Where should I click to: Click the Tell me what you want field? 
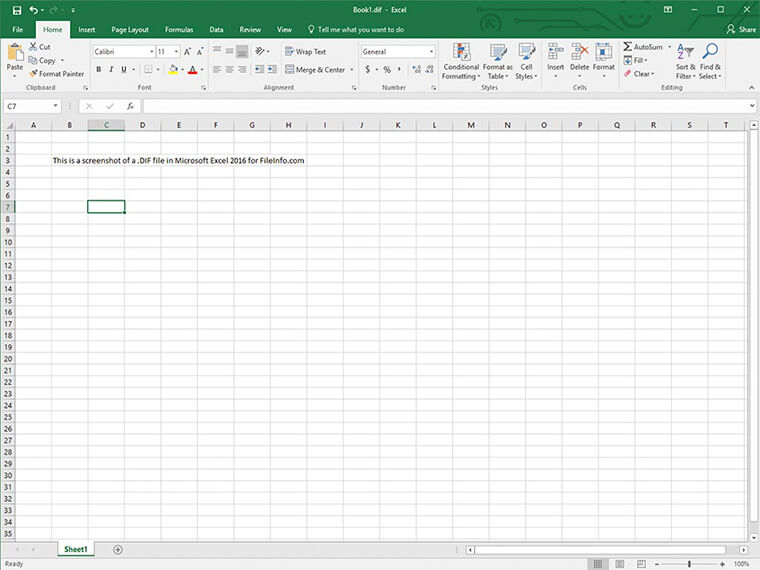click(x=356, y=30)
